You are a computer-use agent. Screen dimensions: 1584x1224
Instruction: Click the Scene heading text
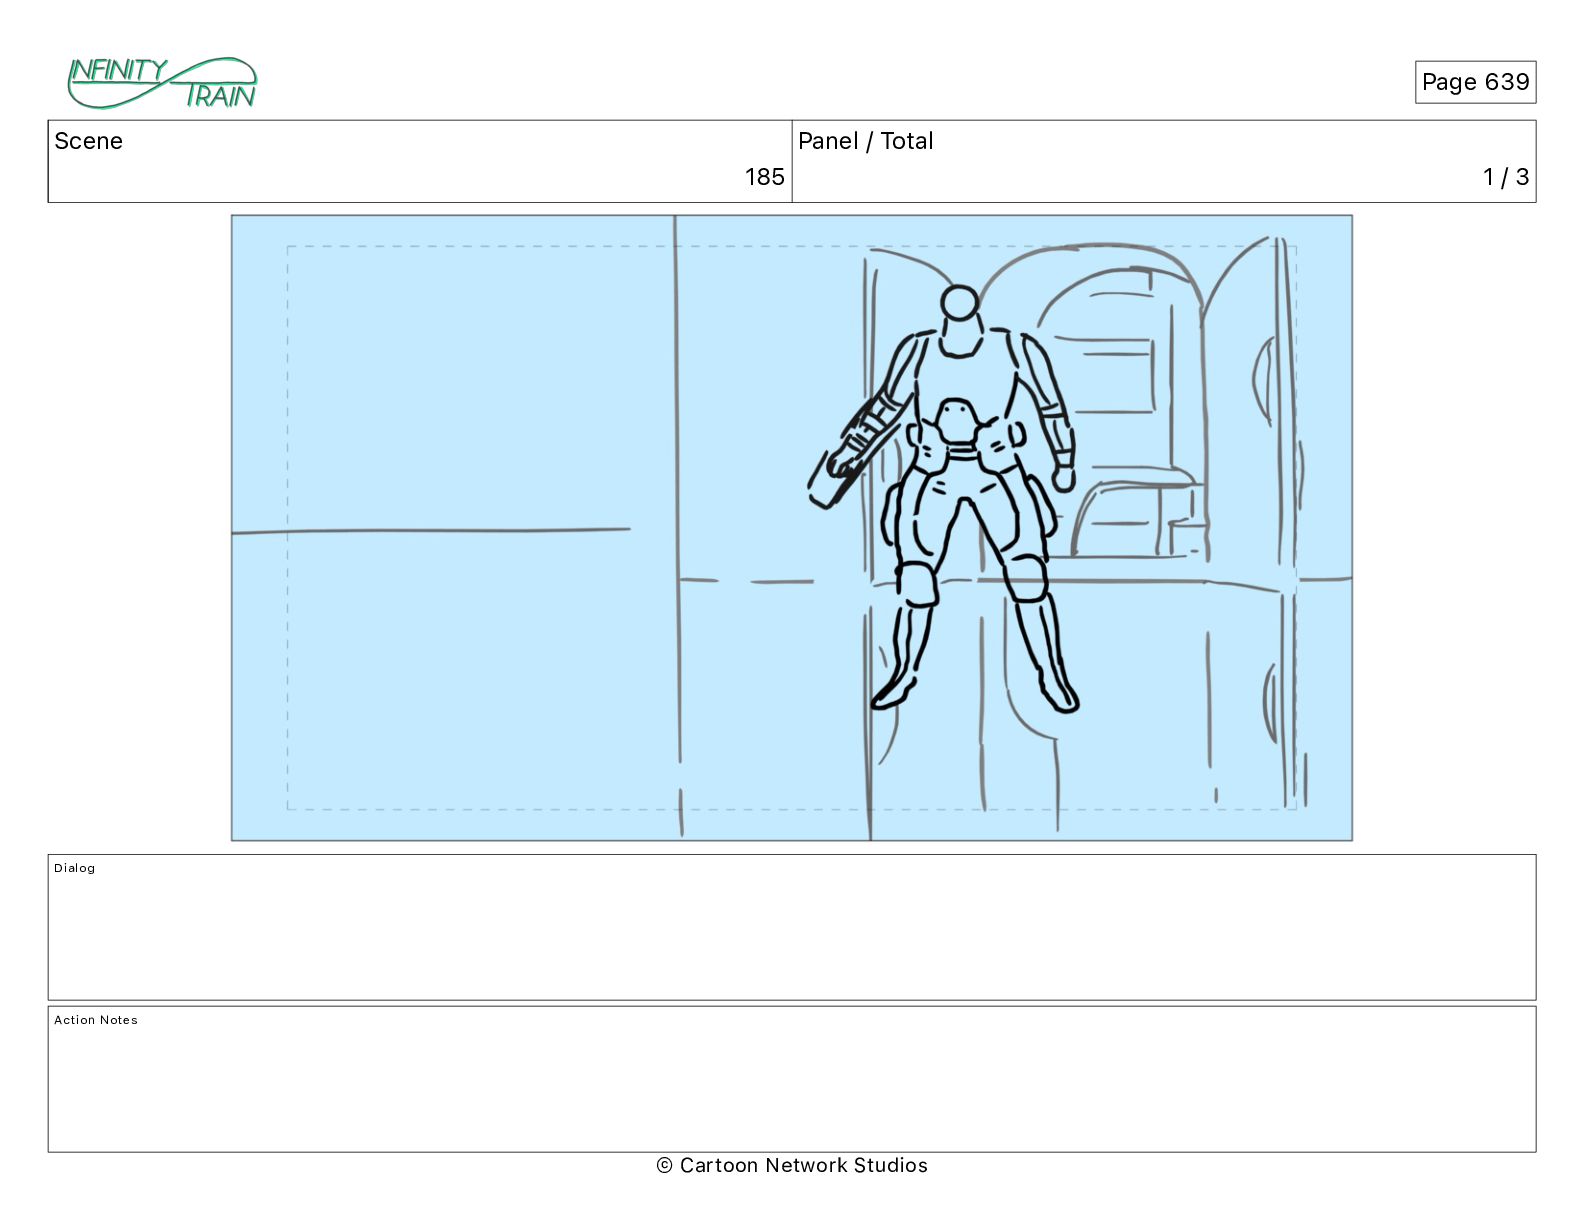[x=88, y=141]
